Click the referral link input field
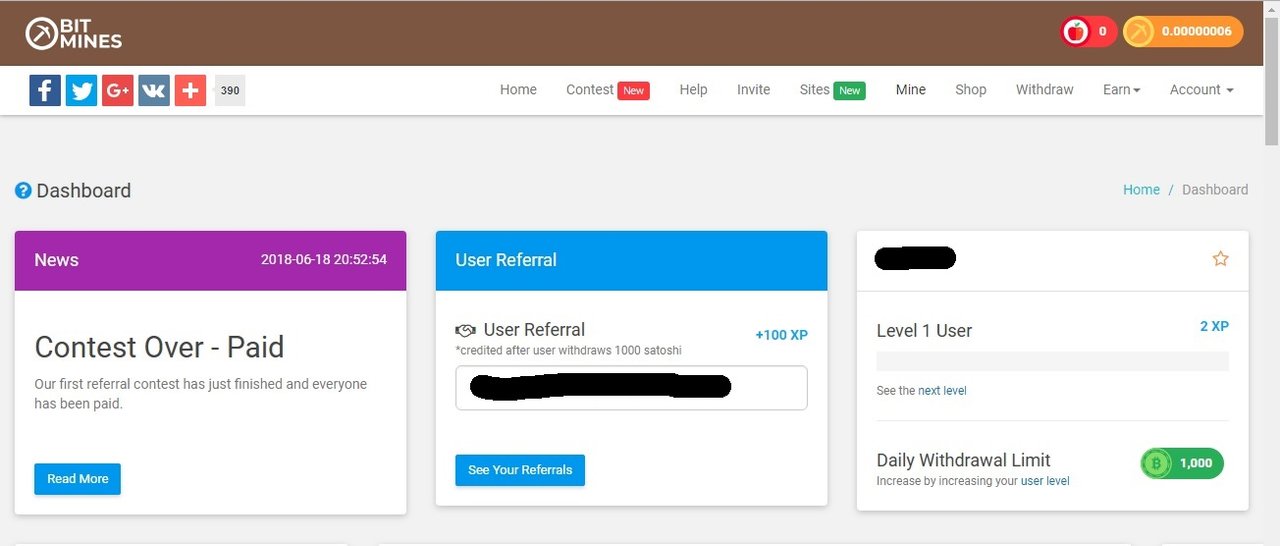This screenshot has width=1280, height=546. click(631, 387)
